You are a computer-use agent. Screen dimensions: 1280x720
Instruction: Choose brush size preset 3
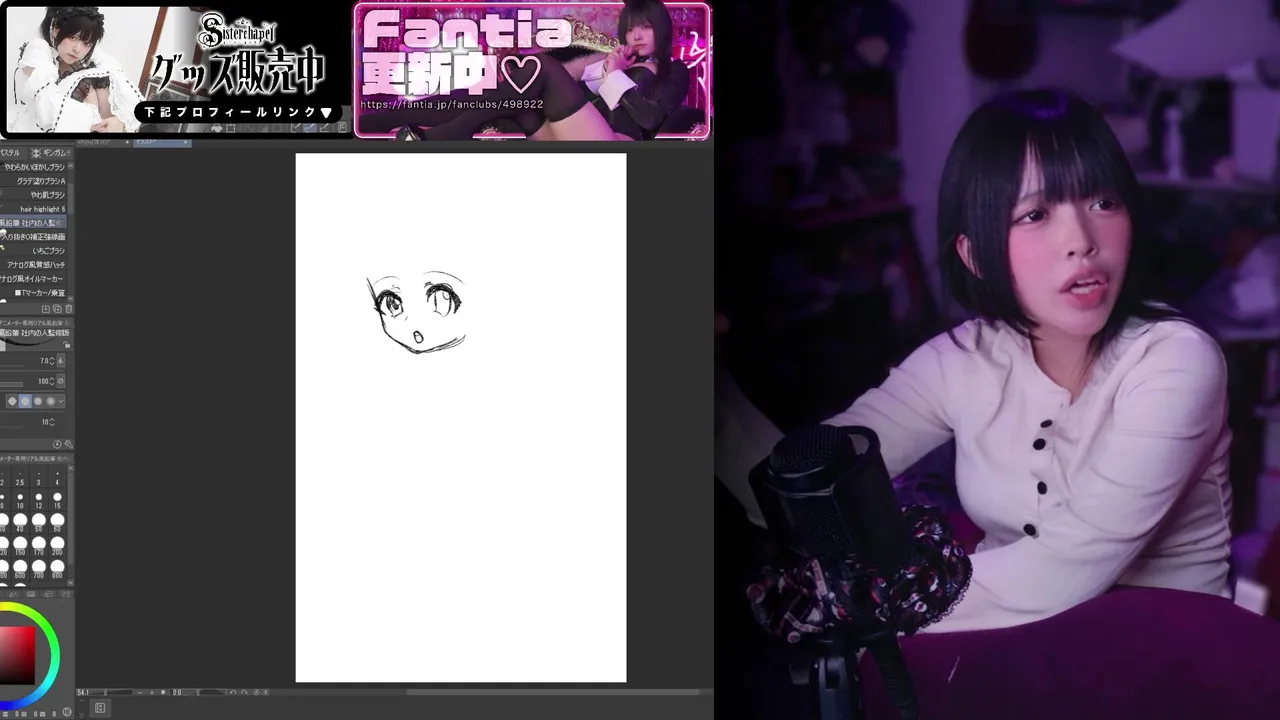[x=38, y=479]
